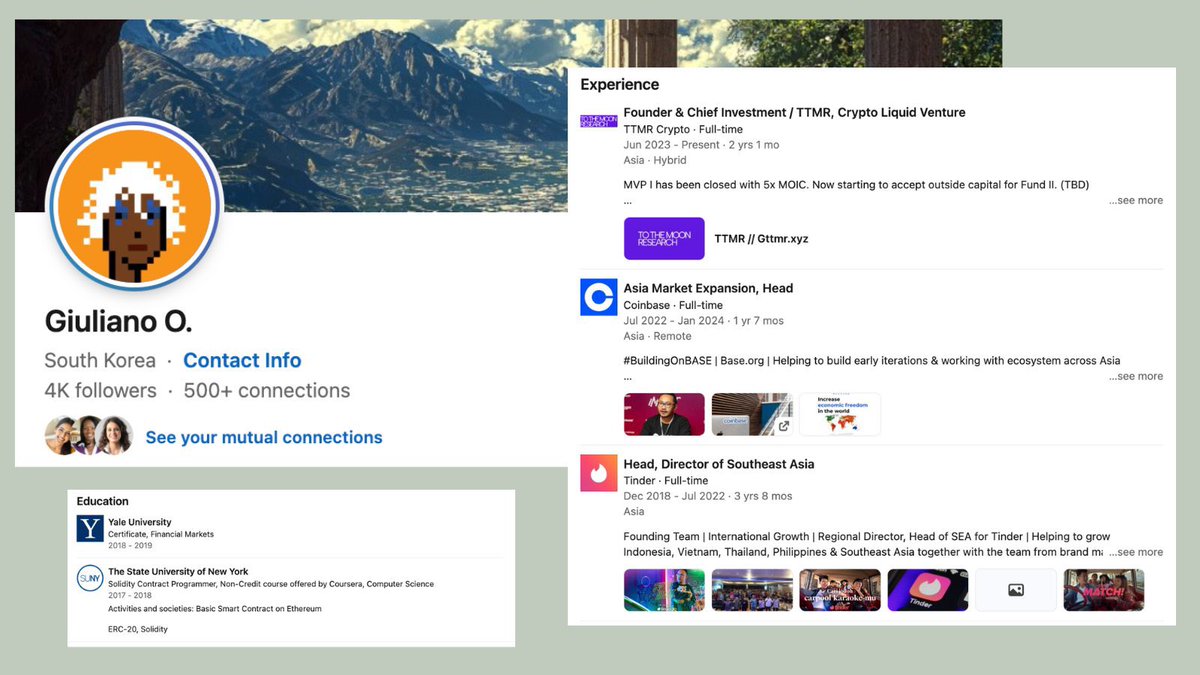Click the Tinder · Full-time text
Image resolution: width=1200 pixels, height=675 pixels.
(666, 481)
